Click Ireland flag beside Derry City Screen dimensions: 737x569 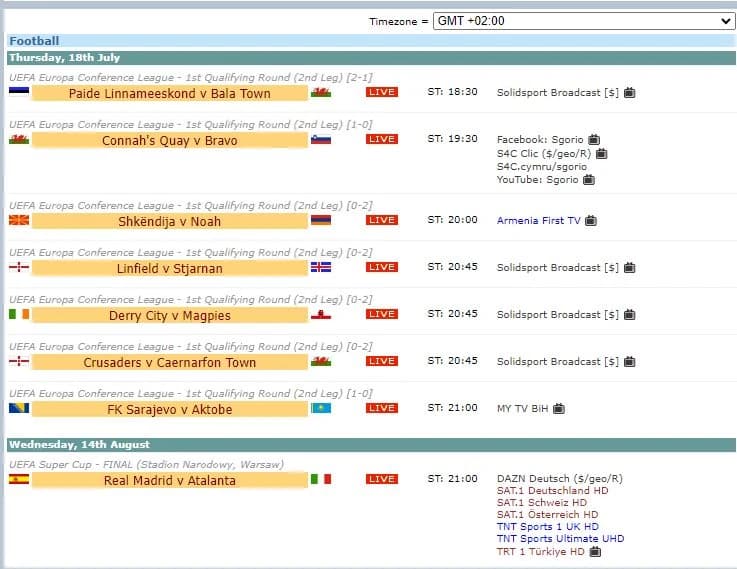pyautogui.click(x=19, y=313)
